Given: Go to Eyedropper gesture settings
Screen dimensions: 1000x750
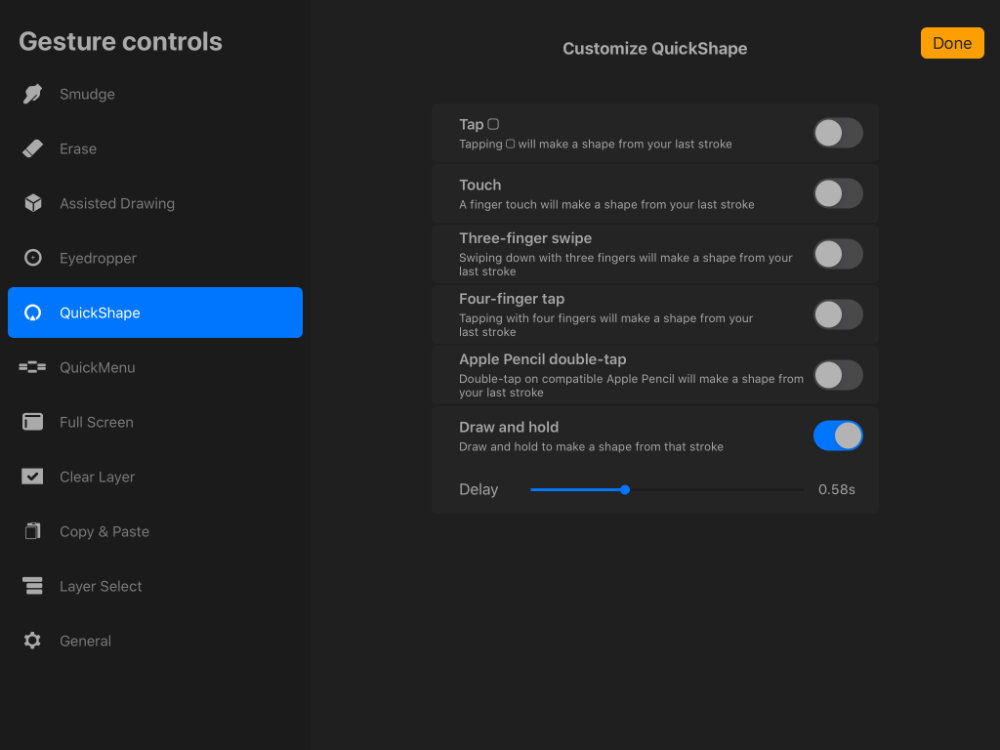Looking at the screenshot, I should (155, 258).
